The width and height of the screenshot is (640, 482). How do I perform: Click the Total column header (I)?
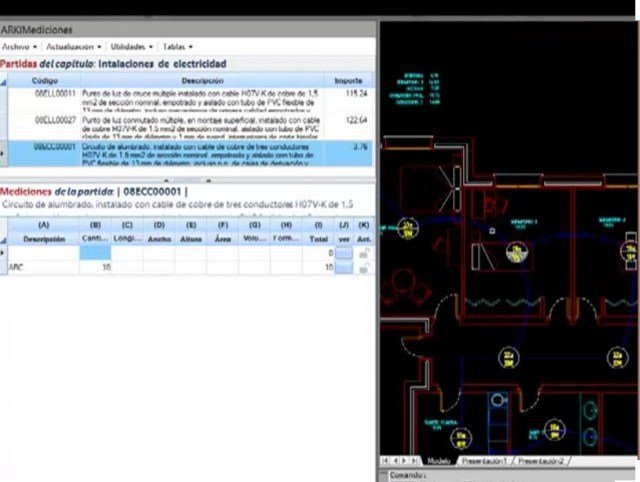coord(318,231)
